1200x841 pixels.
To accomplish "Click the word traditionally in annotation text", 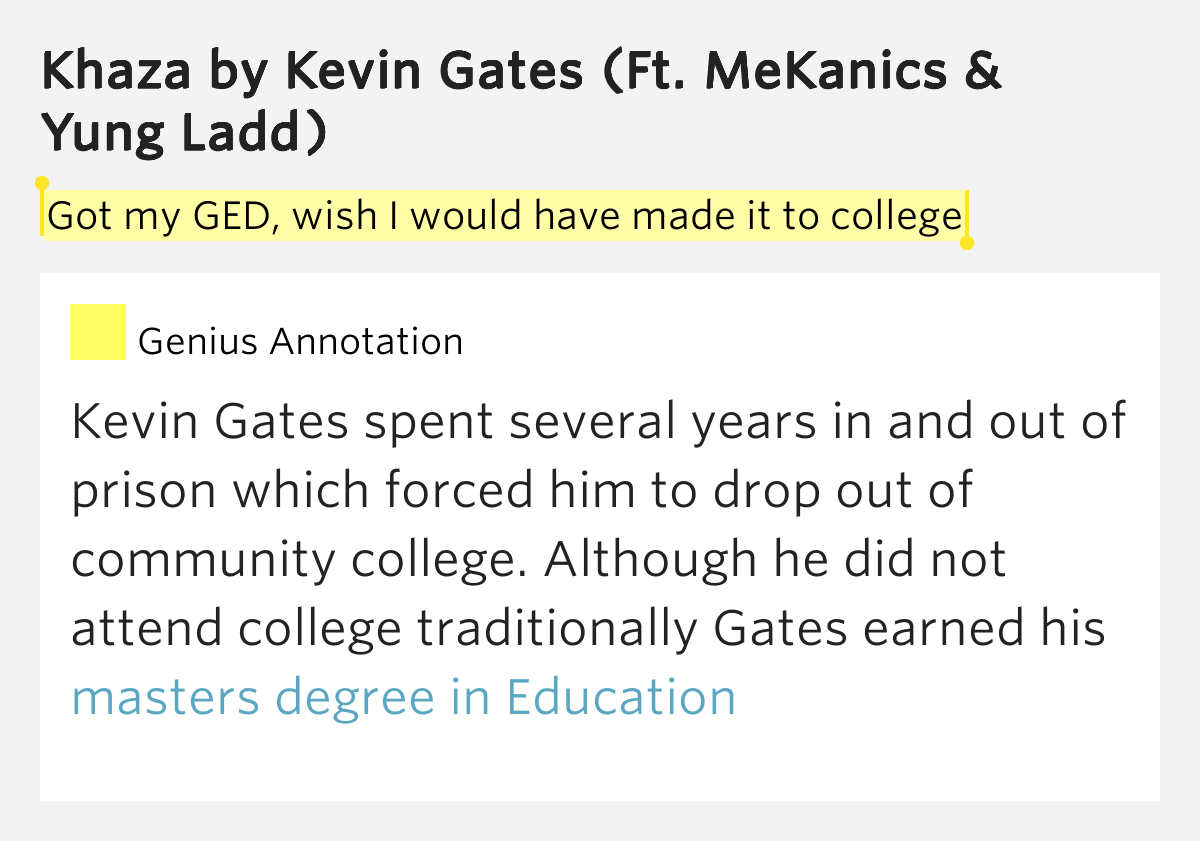I will tap(557, 629).
